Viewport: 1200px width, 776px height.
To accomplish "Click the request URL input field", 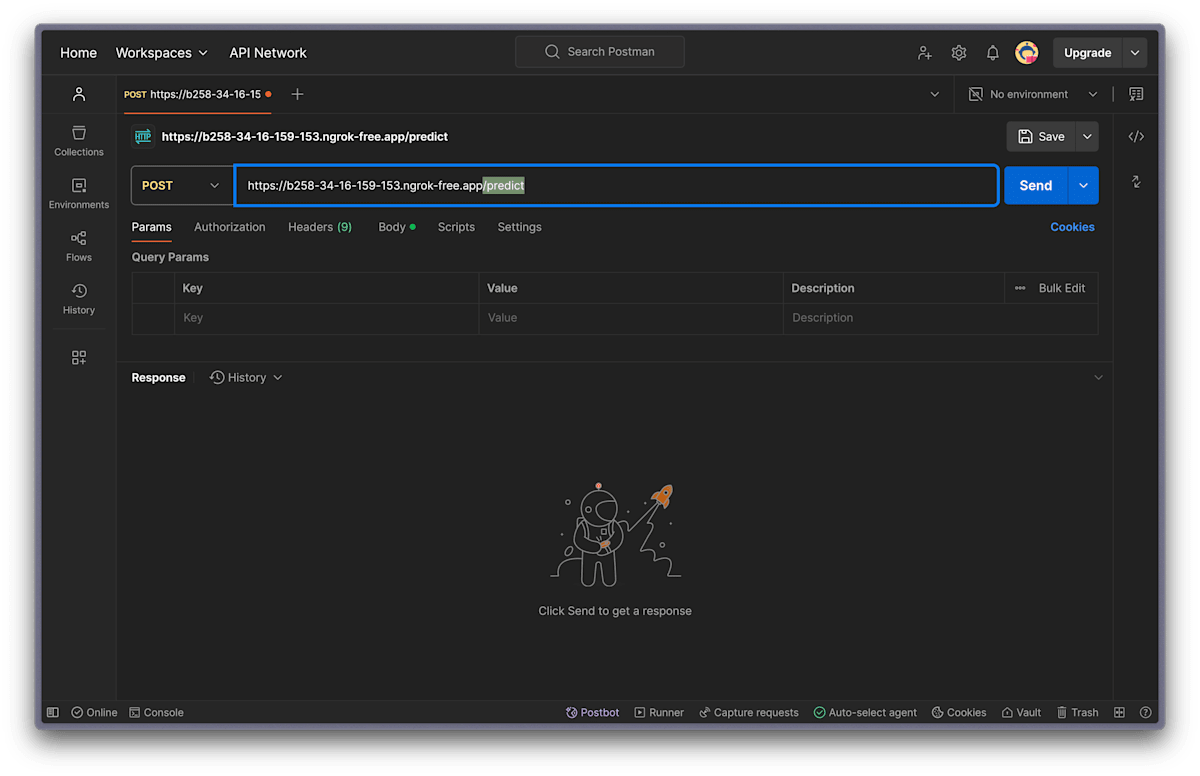I will 617,186.
